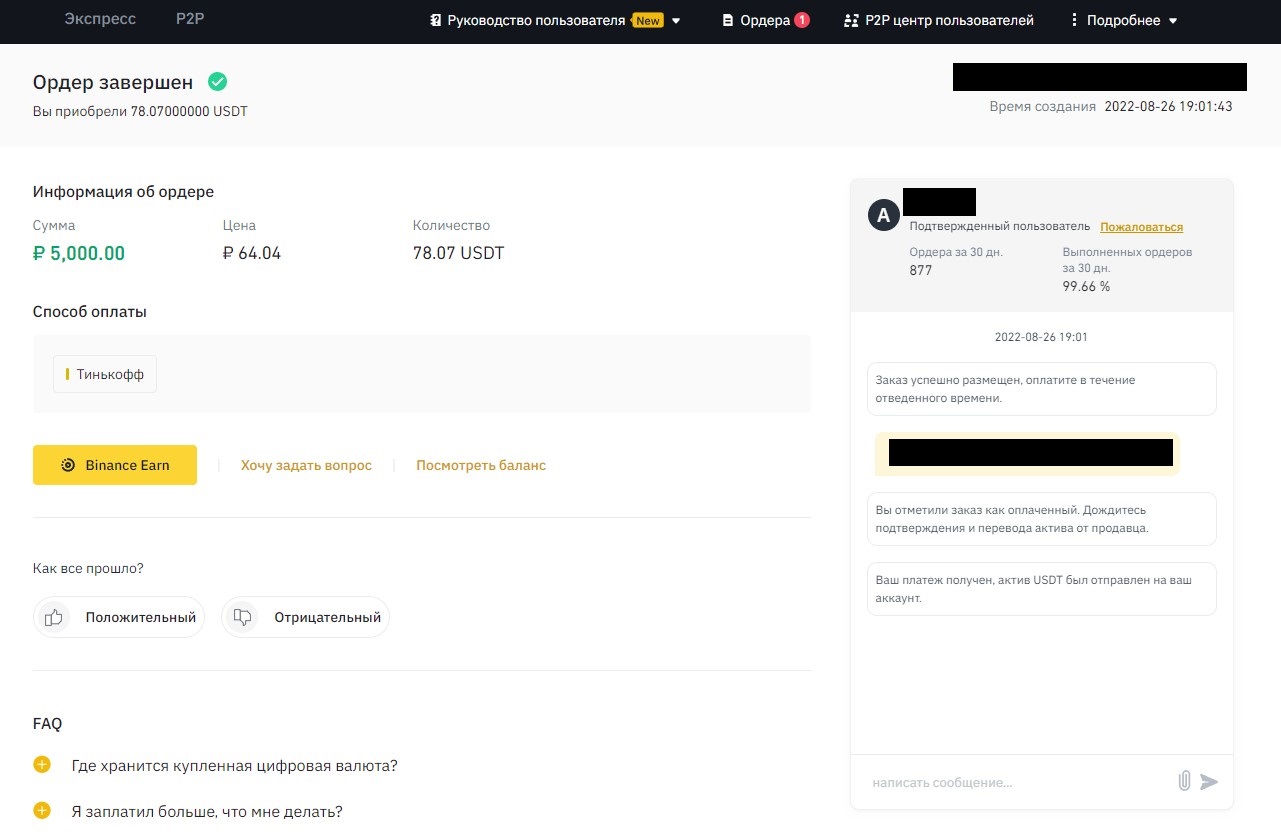Click the thumbs-up icon
1281x835 pixels.
(x=54, y=617)
